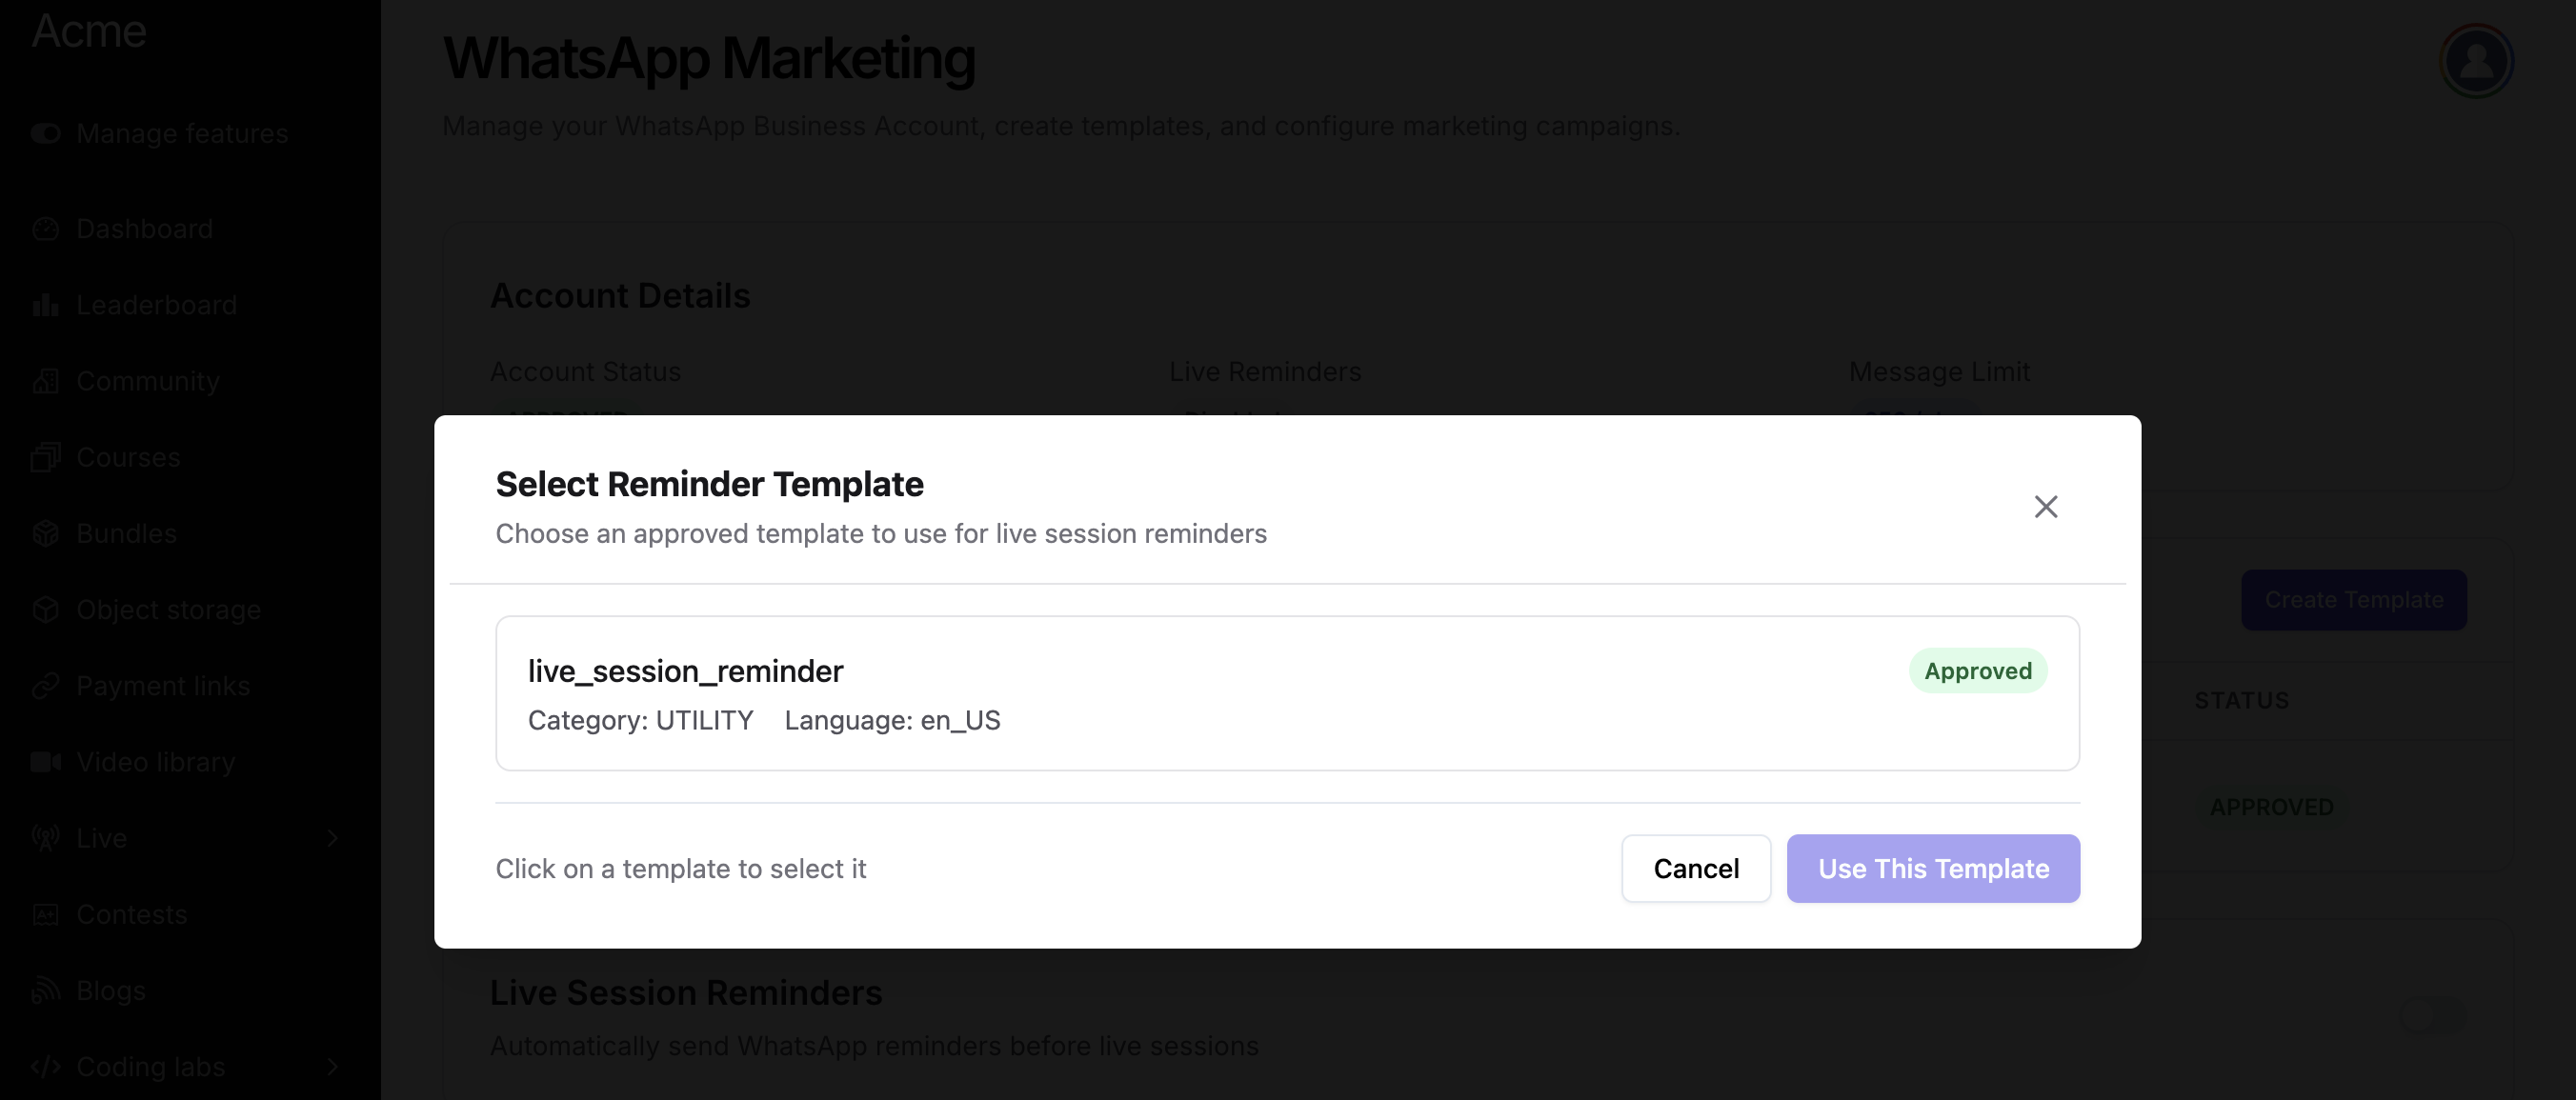Click the Video library camera icon
This screenshot has width=2576, height=1100.
[46, 762]
